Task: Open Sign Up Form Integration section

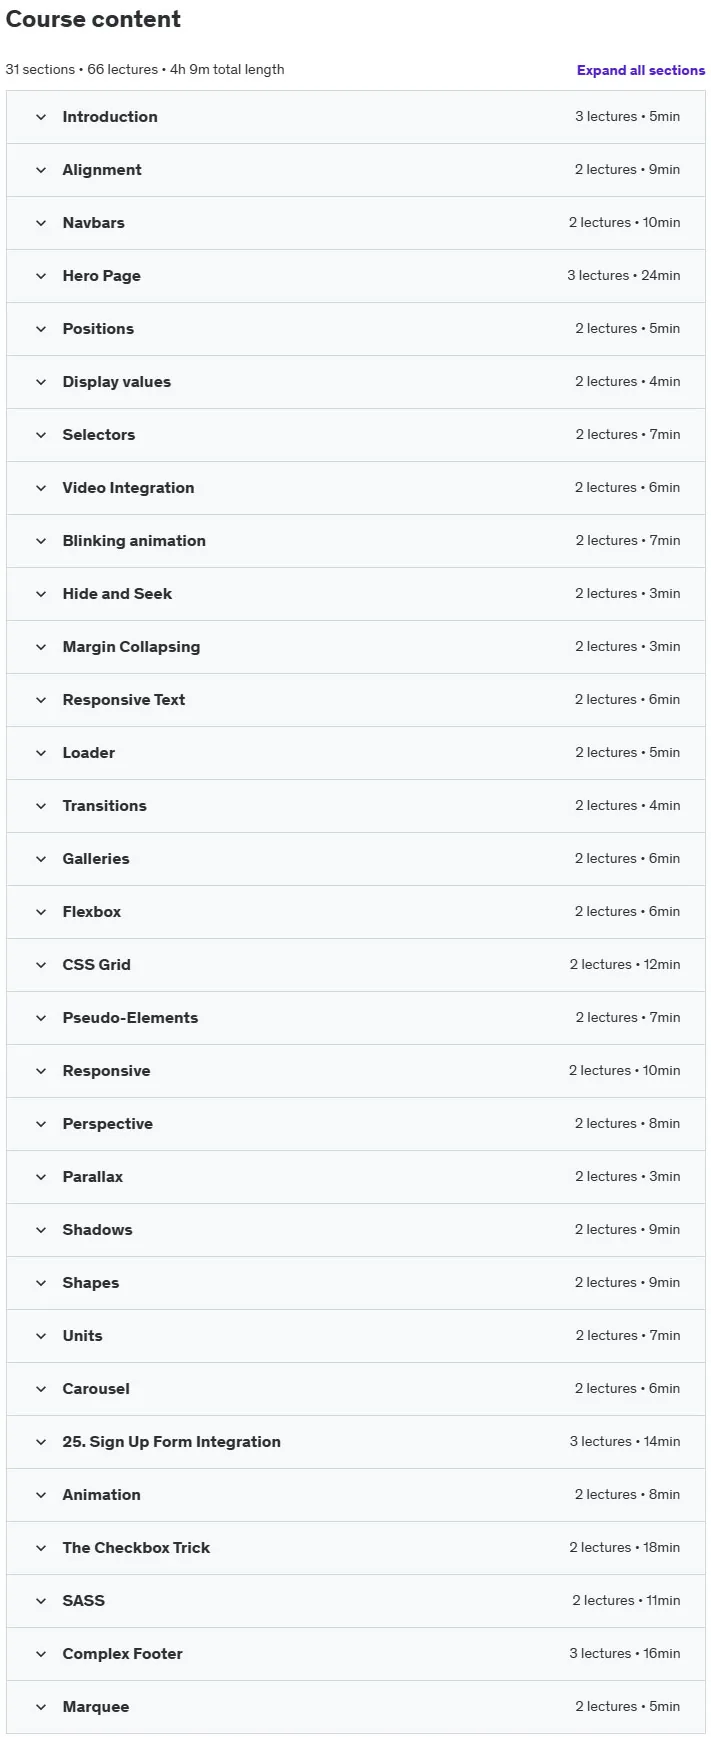Action: click(356, 1442)
